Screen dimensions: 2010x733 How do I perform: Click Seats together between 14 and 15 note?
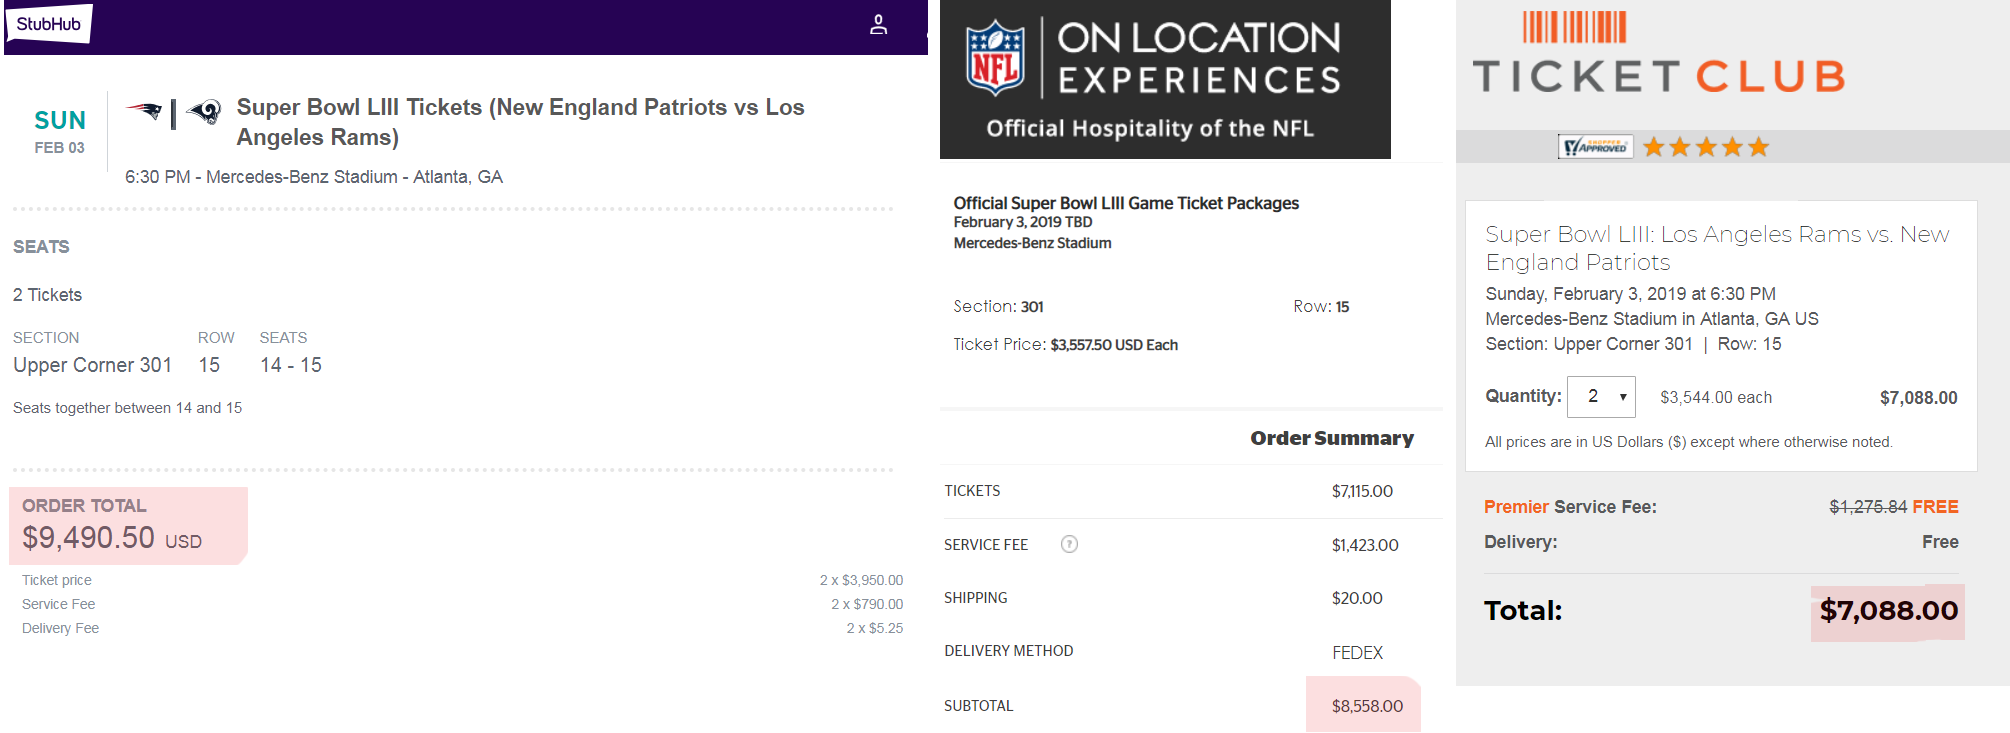(127, 408)
